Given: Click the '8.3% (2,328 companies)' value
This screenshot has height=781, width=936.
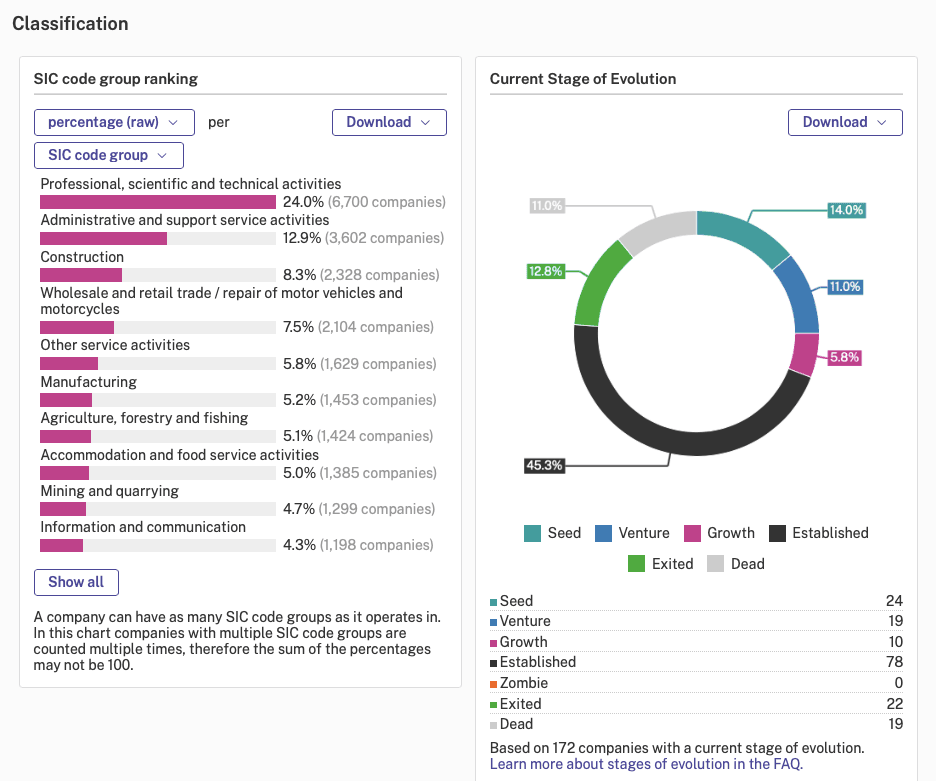Looking at the screenshot, I should pos(361,275).
